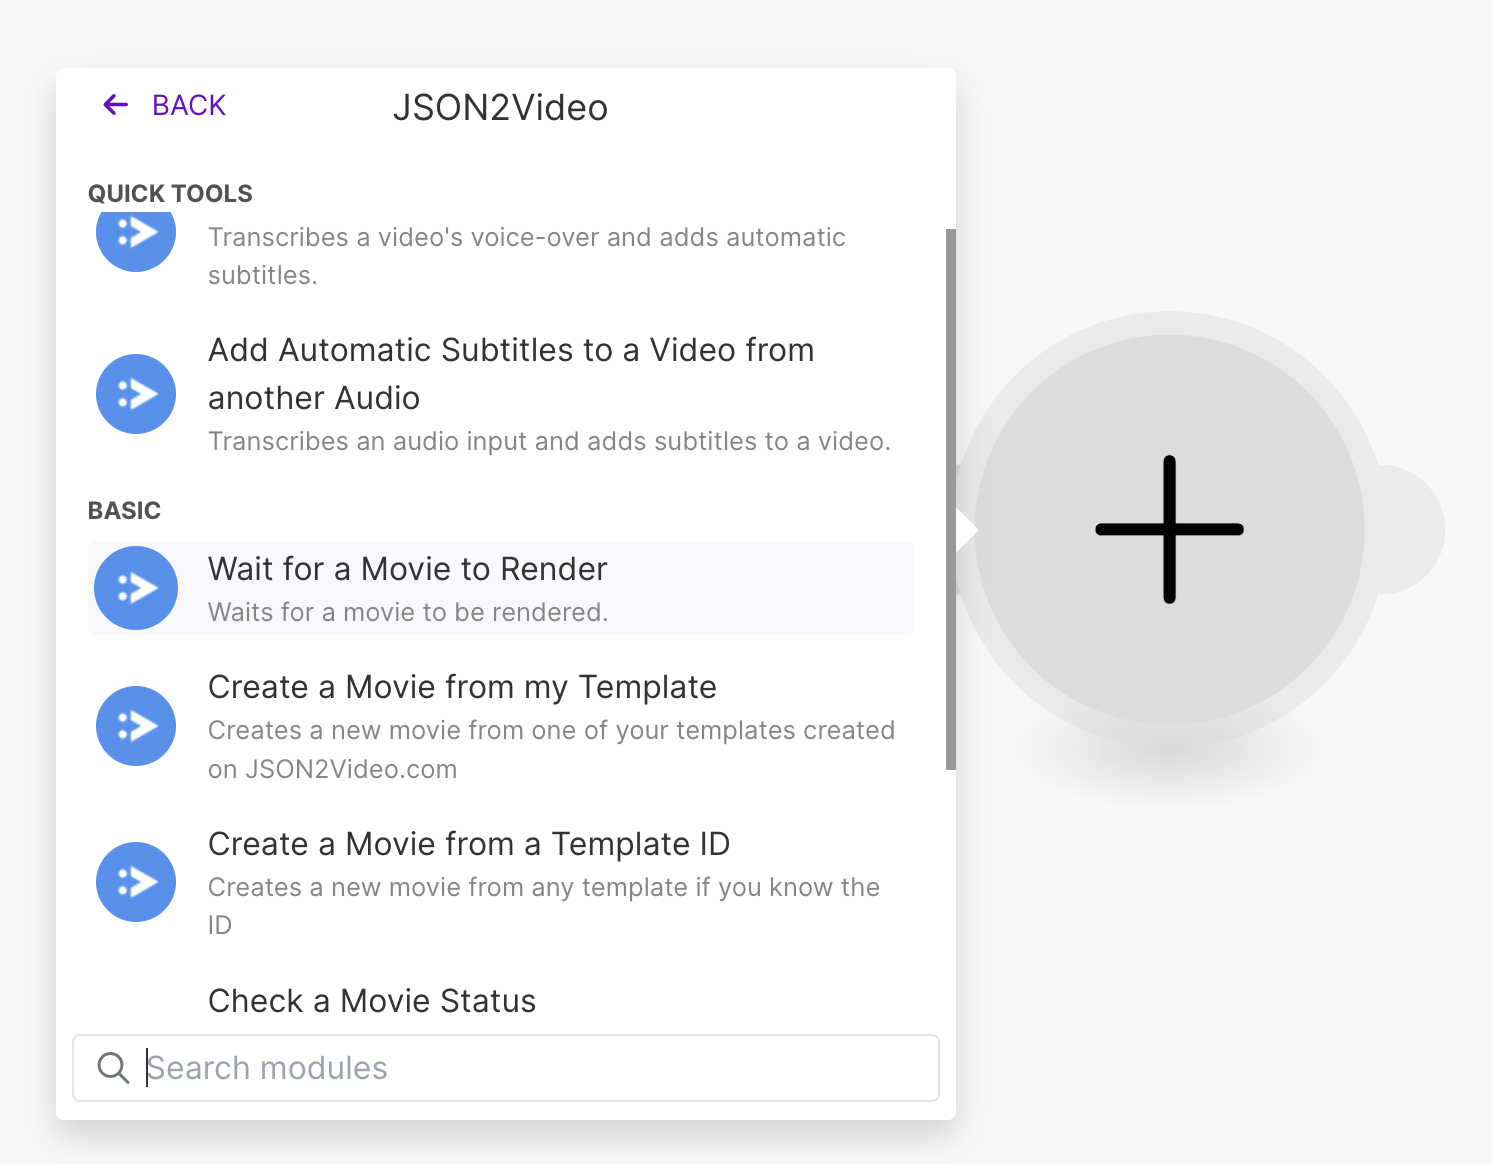Pick Create a Movie from my Template

[x=500, y=727]
